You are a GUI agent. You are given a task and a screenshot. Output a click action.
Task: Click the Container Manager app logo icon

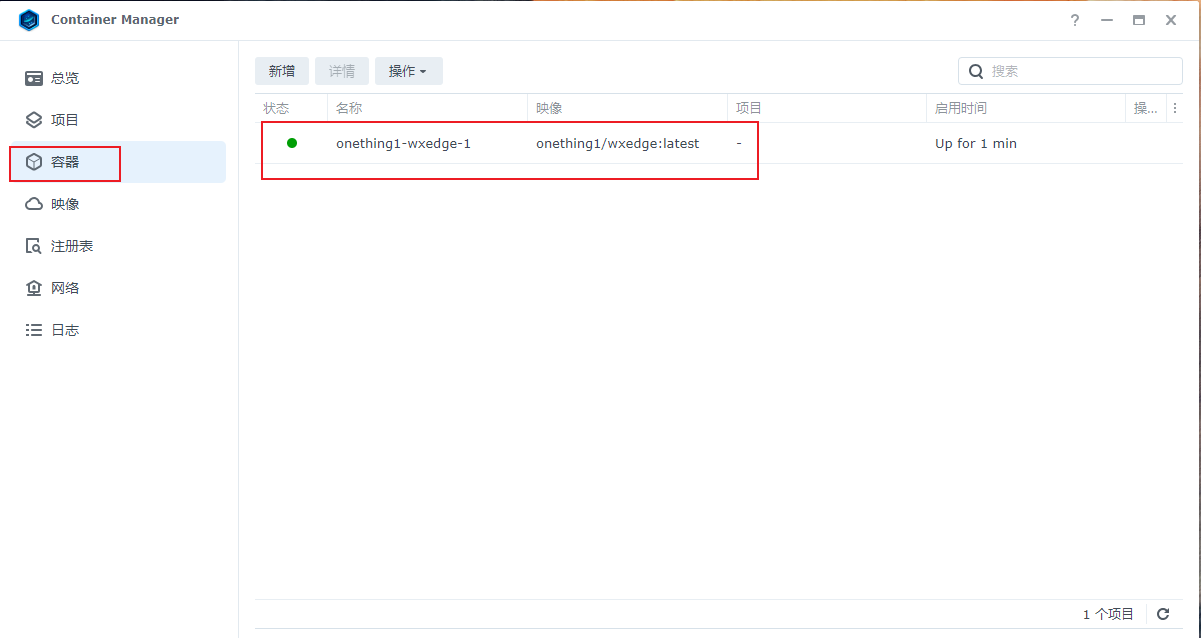click(x=29, y=20)
